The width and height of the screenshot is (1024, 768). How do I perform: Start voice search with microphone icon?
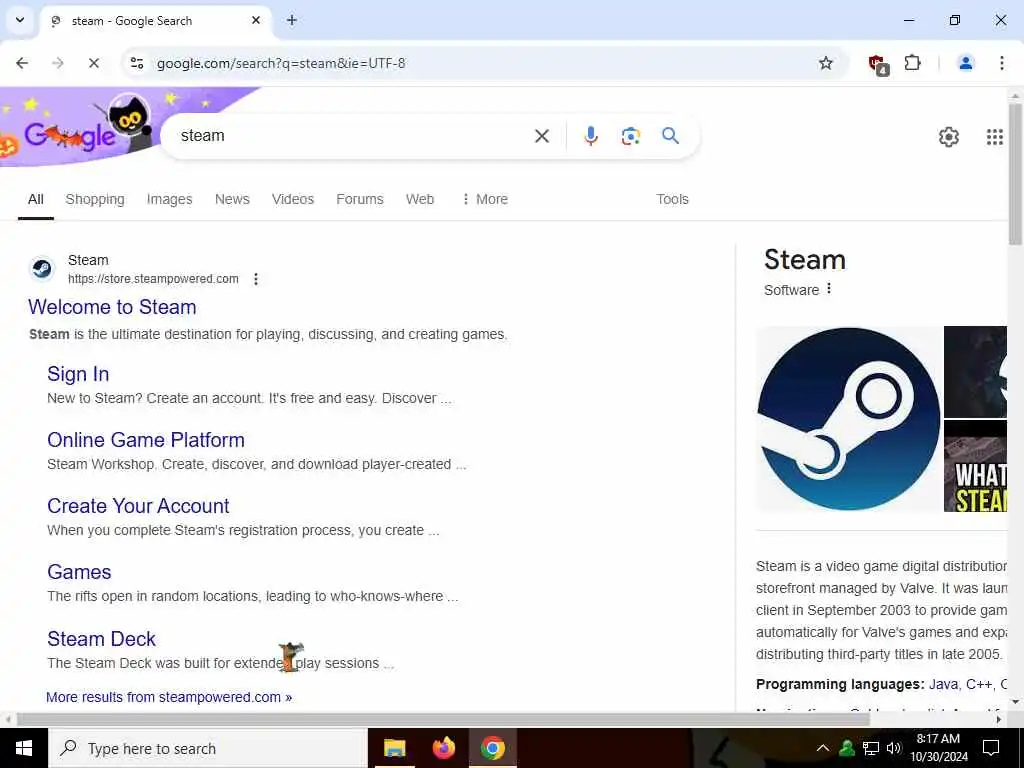590,136
